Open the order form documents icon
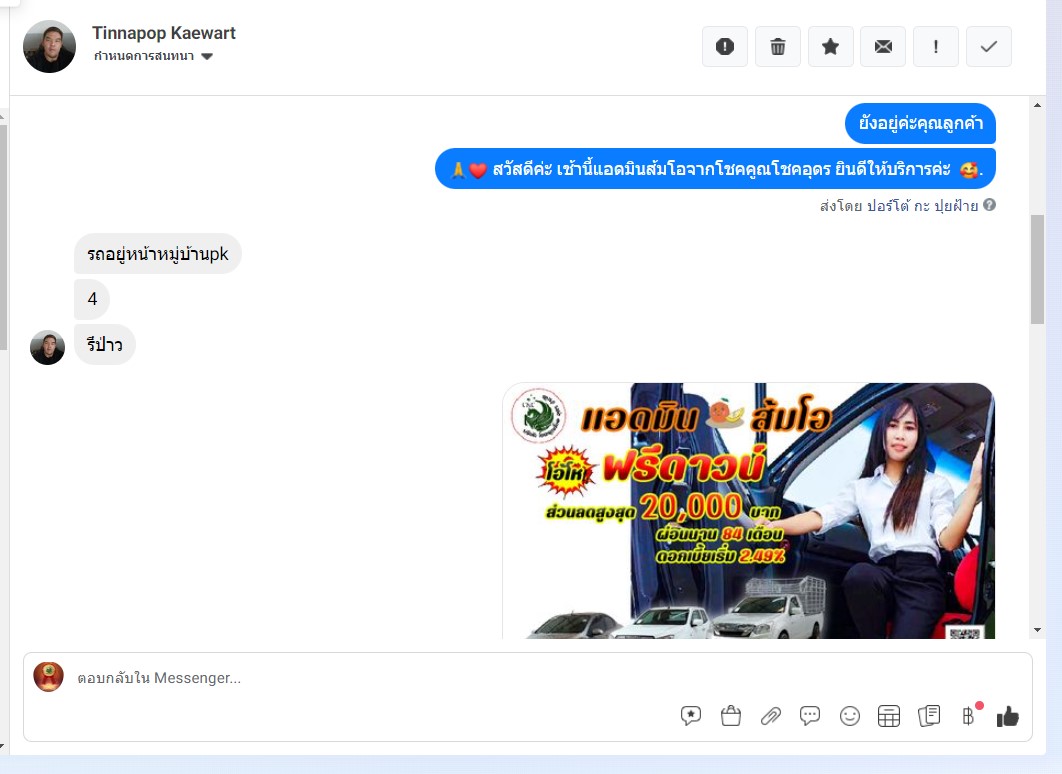 tap(929, 716)
